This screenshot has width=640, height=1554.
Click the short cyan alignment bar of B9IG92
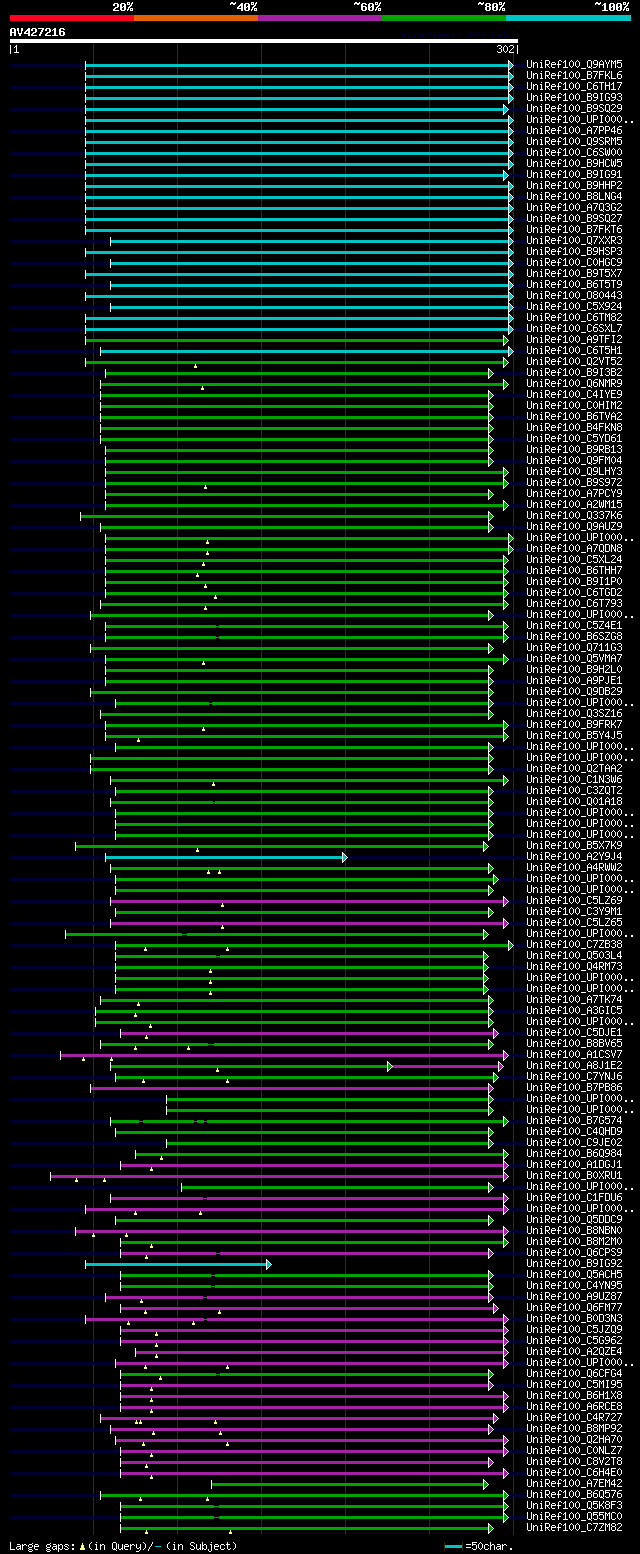178,1264
